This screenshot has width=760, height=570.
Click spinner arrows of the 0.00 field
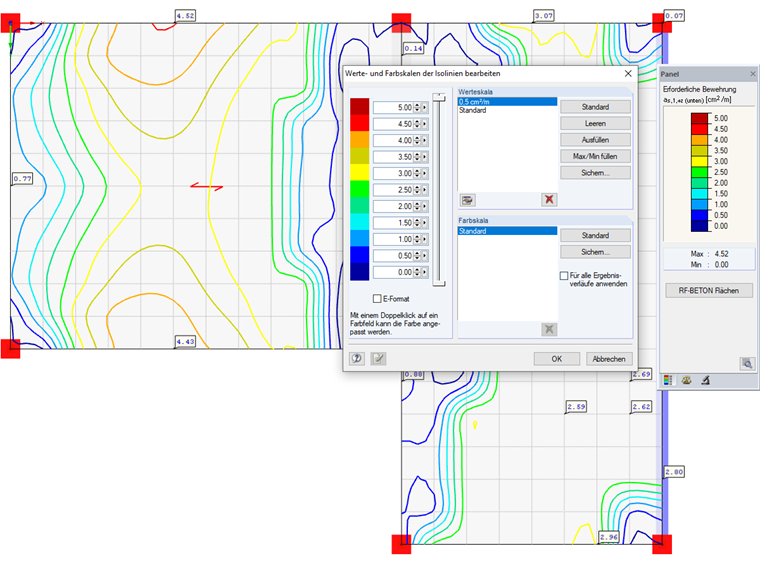click(x=417, y=272)
